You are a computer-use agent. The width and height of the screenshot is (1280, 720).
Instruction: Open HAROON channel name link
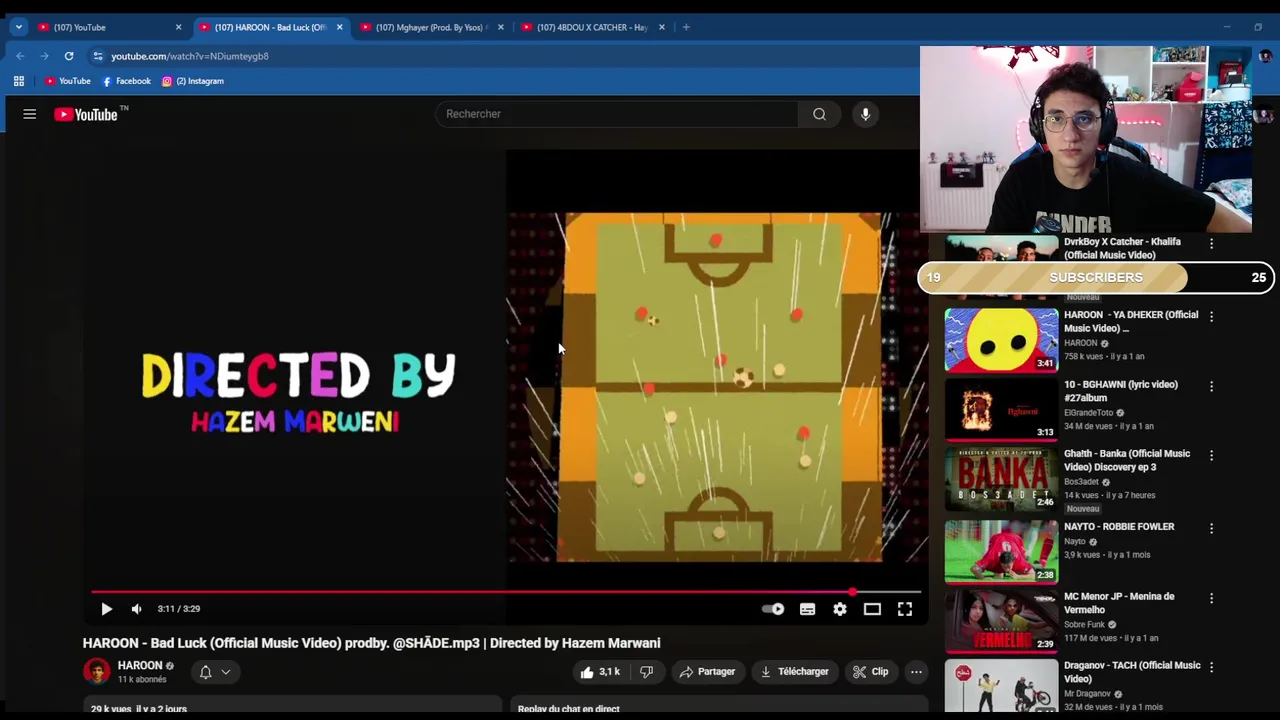tap(139, 665)
